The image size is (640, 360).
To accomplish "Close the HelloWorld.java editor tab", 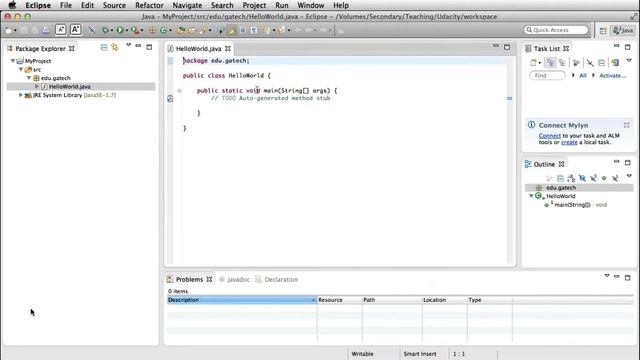I will click(228, 49).
